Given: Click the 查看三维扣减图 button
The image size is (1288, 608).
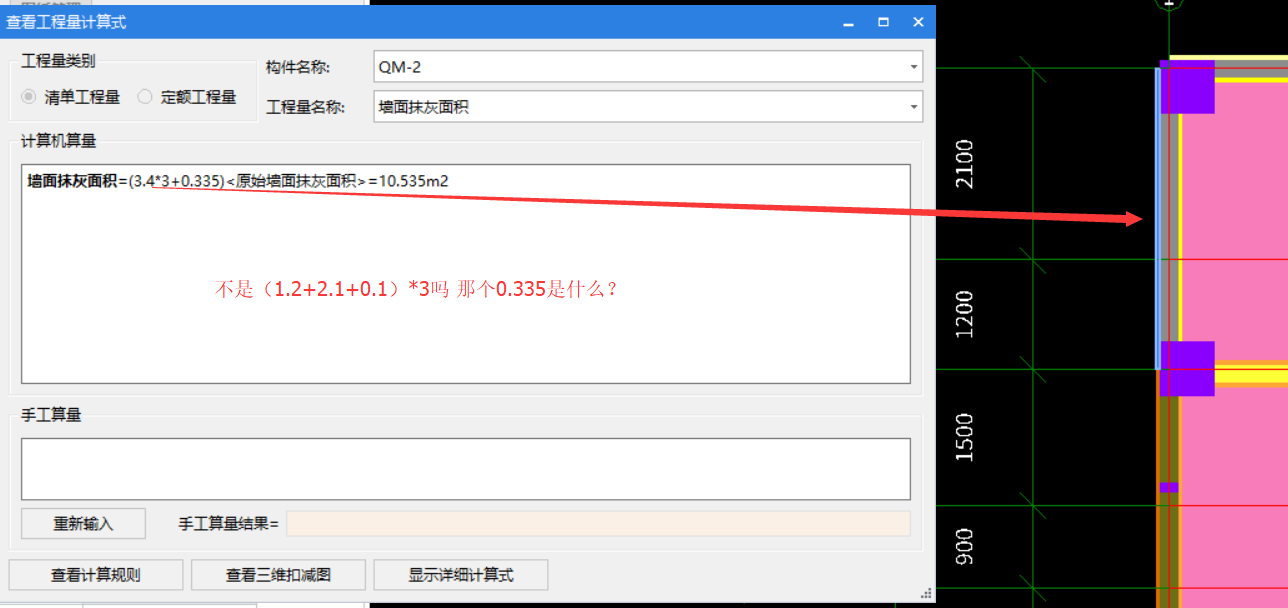Looking at the screenshot, I should tap(278, 575).
